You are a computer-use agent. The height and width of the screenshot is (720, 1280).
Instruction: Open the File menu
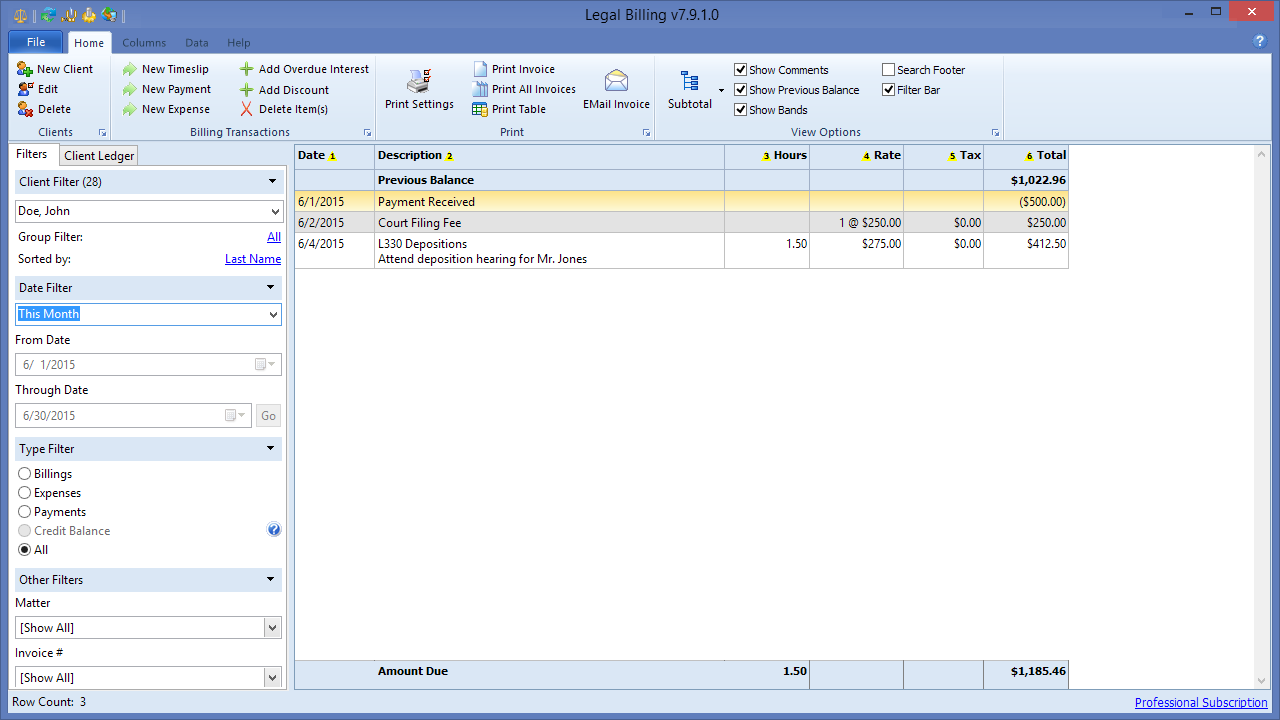(x=36, y=42)
